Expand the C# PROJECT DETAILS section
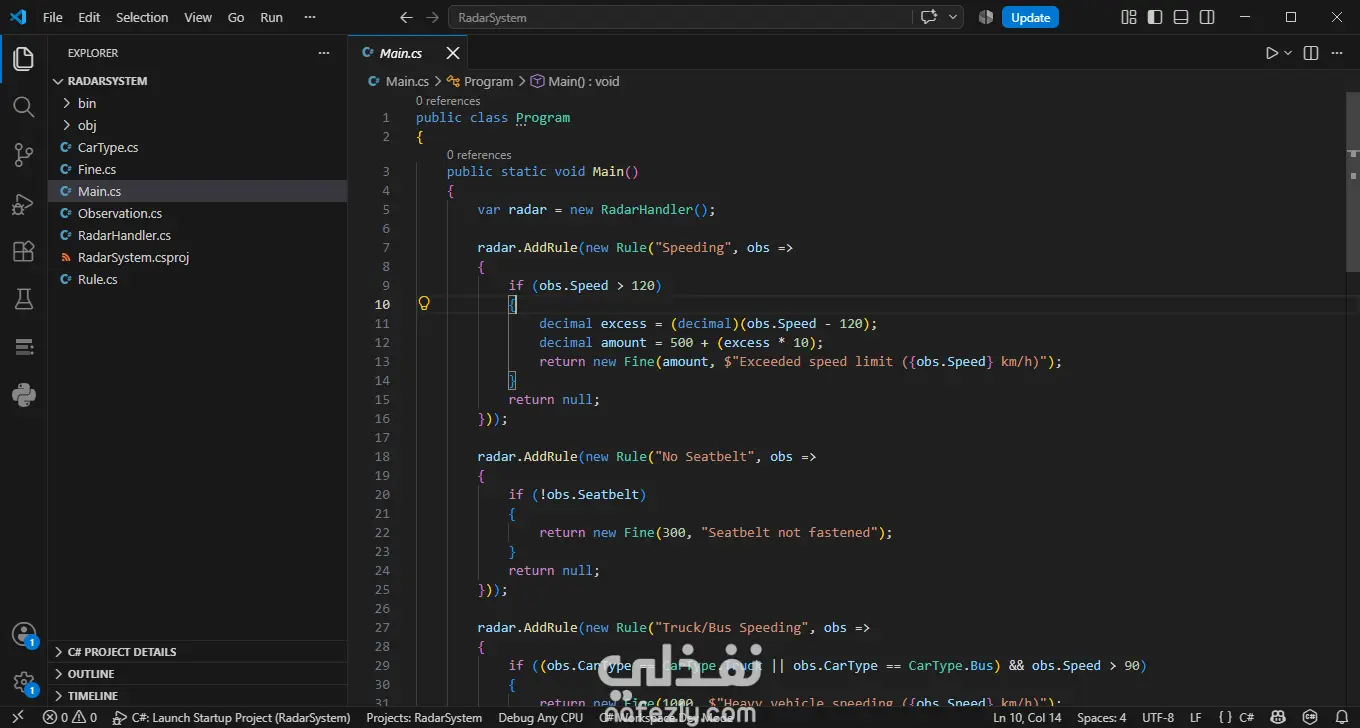 pyautogui.click(x=198, y=651)
